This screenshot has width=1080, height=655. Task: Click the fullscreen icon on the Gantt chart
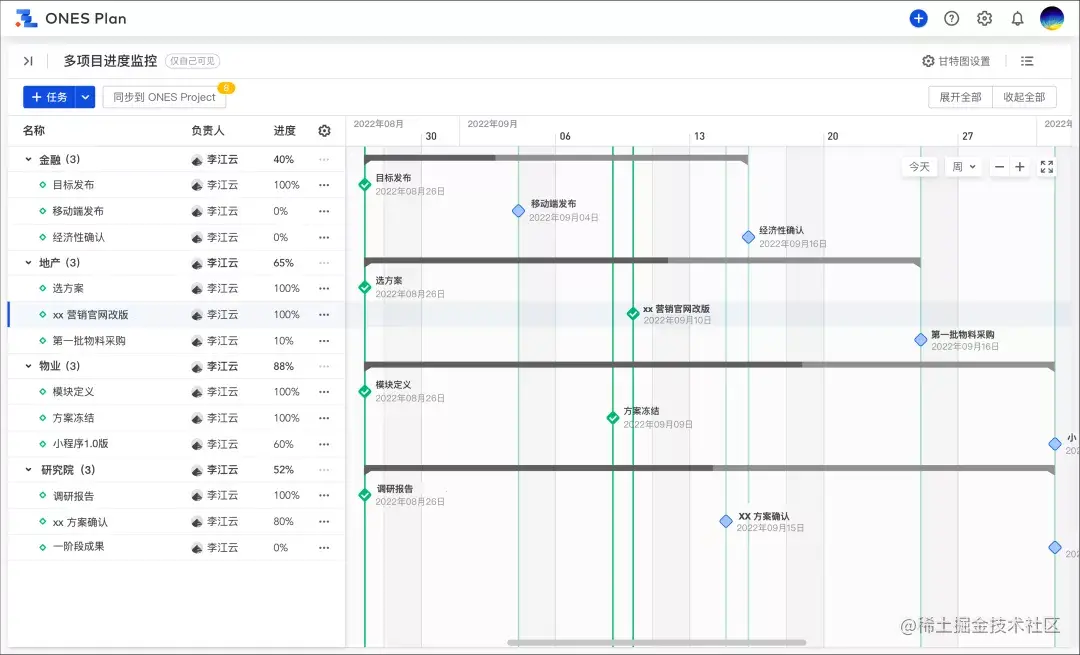point(1046,167)
